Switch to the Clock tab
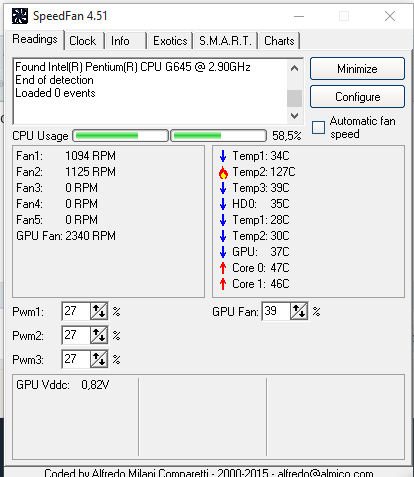This screenshot has width=414, height=477. click(x=83, y=41)
